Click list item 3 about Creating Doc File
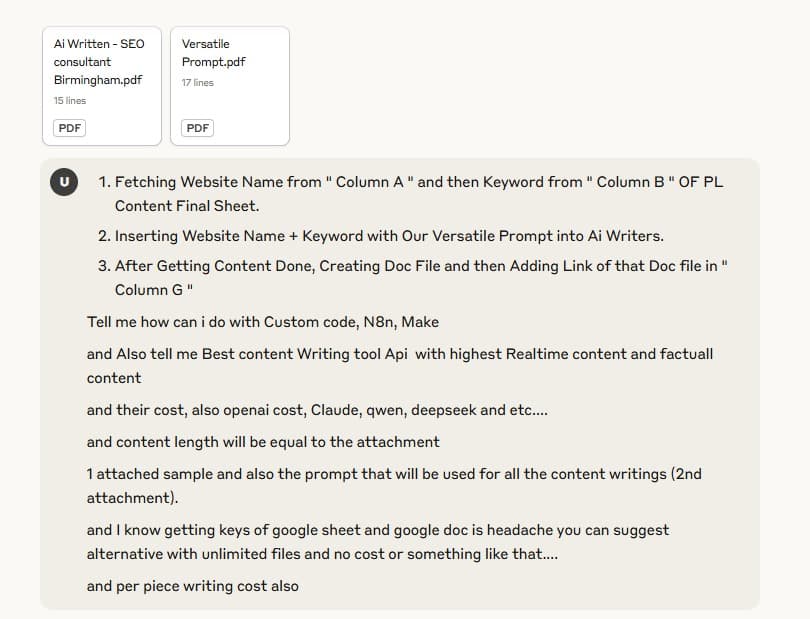810x619 pixels. tap(412, 277)
